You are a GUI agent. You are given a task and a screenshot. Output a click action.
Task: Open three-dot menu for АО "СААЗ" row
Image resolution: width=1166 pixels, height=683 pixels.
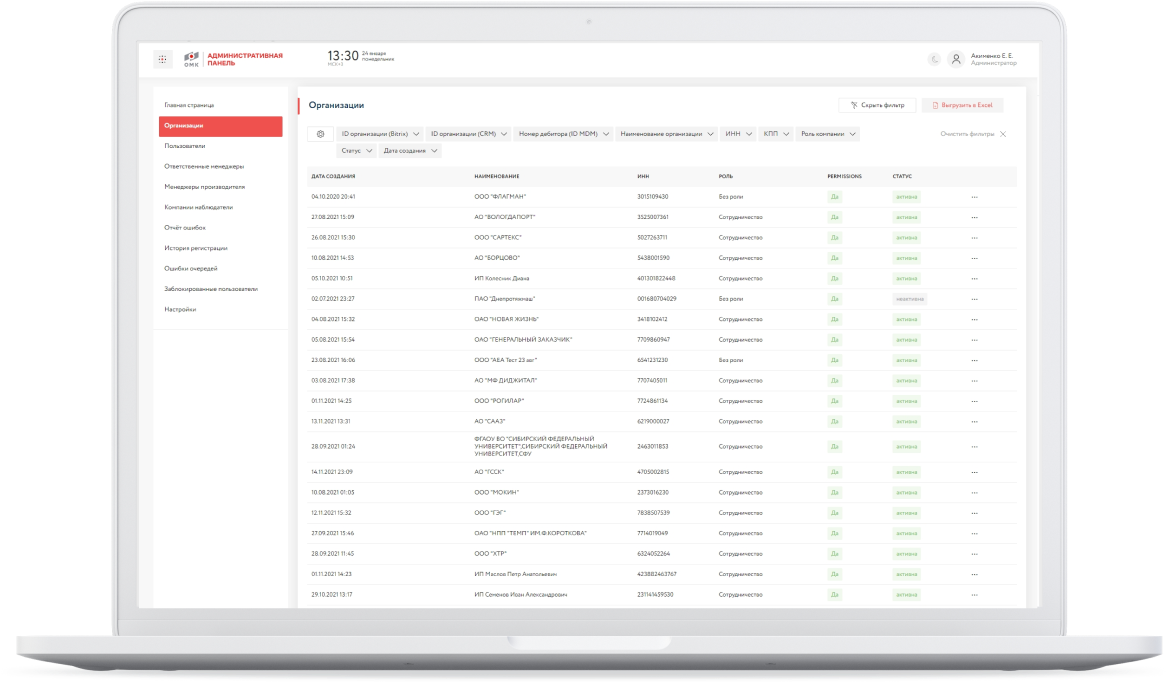[x=974, y=422]
